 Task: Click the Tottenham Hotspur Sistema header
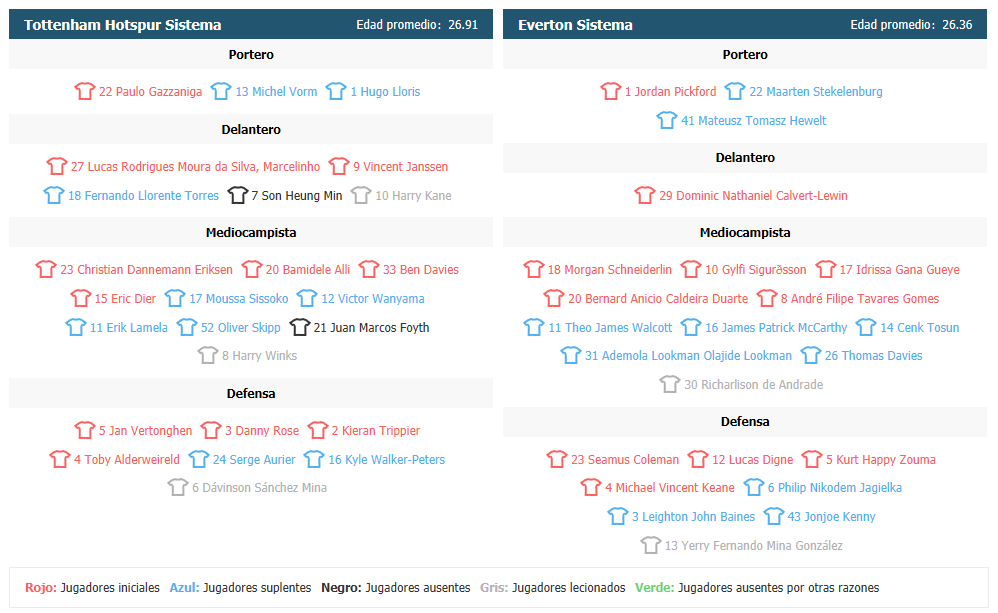[x=123, y=25]
